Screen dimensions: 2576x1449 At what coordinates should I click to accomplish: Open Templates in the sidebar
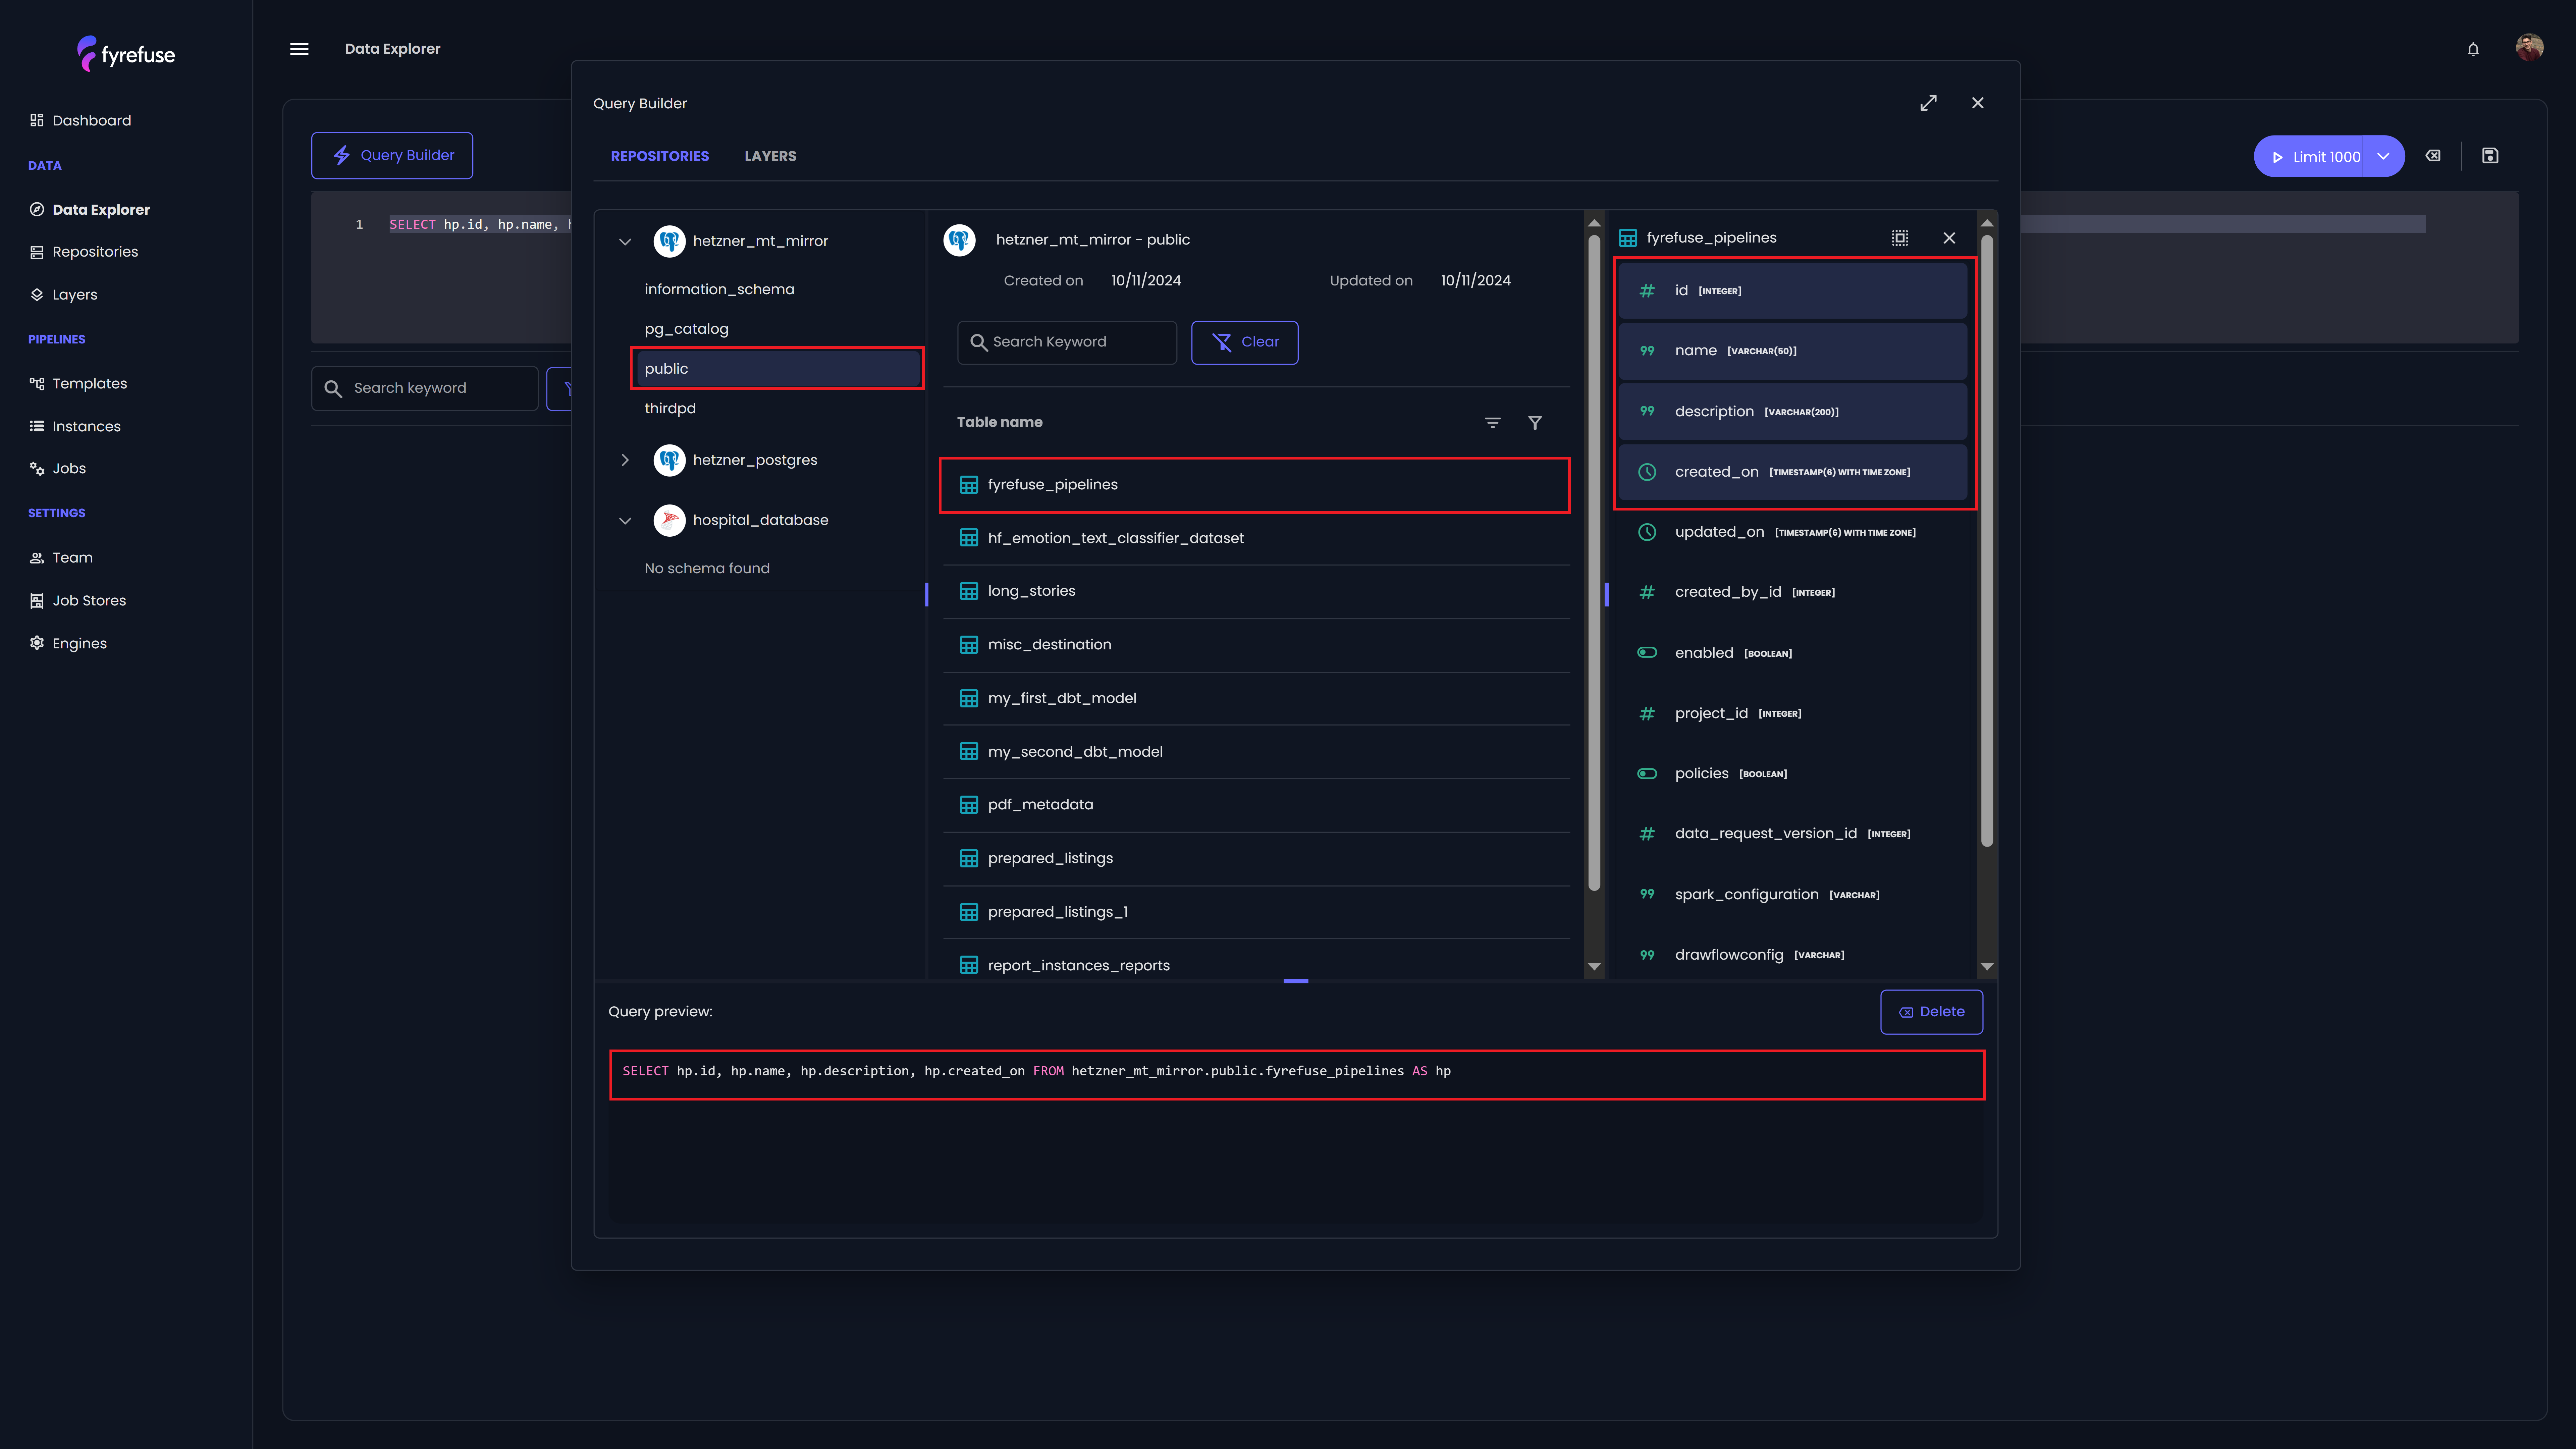point(78,384)
